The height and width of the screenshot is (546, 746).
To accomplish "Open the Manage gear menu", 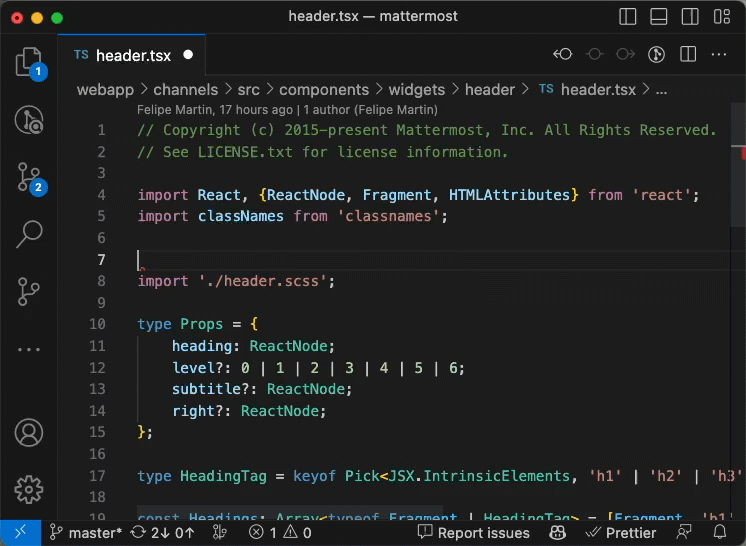I will point(29,489).
